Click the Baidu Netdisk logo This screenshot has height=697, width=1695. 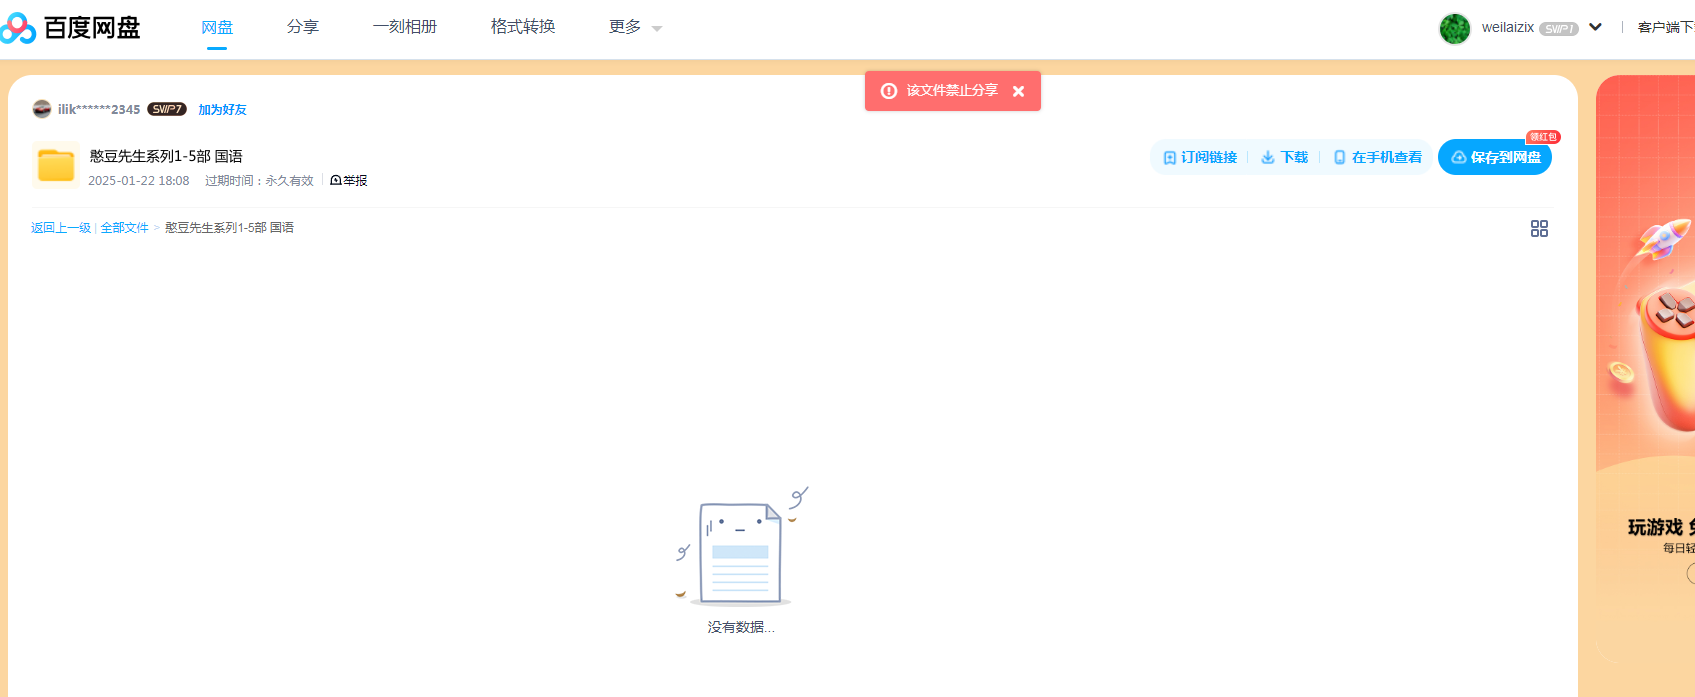[x=70, y=27]
